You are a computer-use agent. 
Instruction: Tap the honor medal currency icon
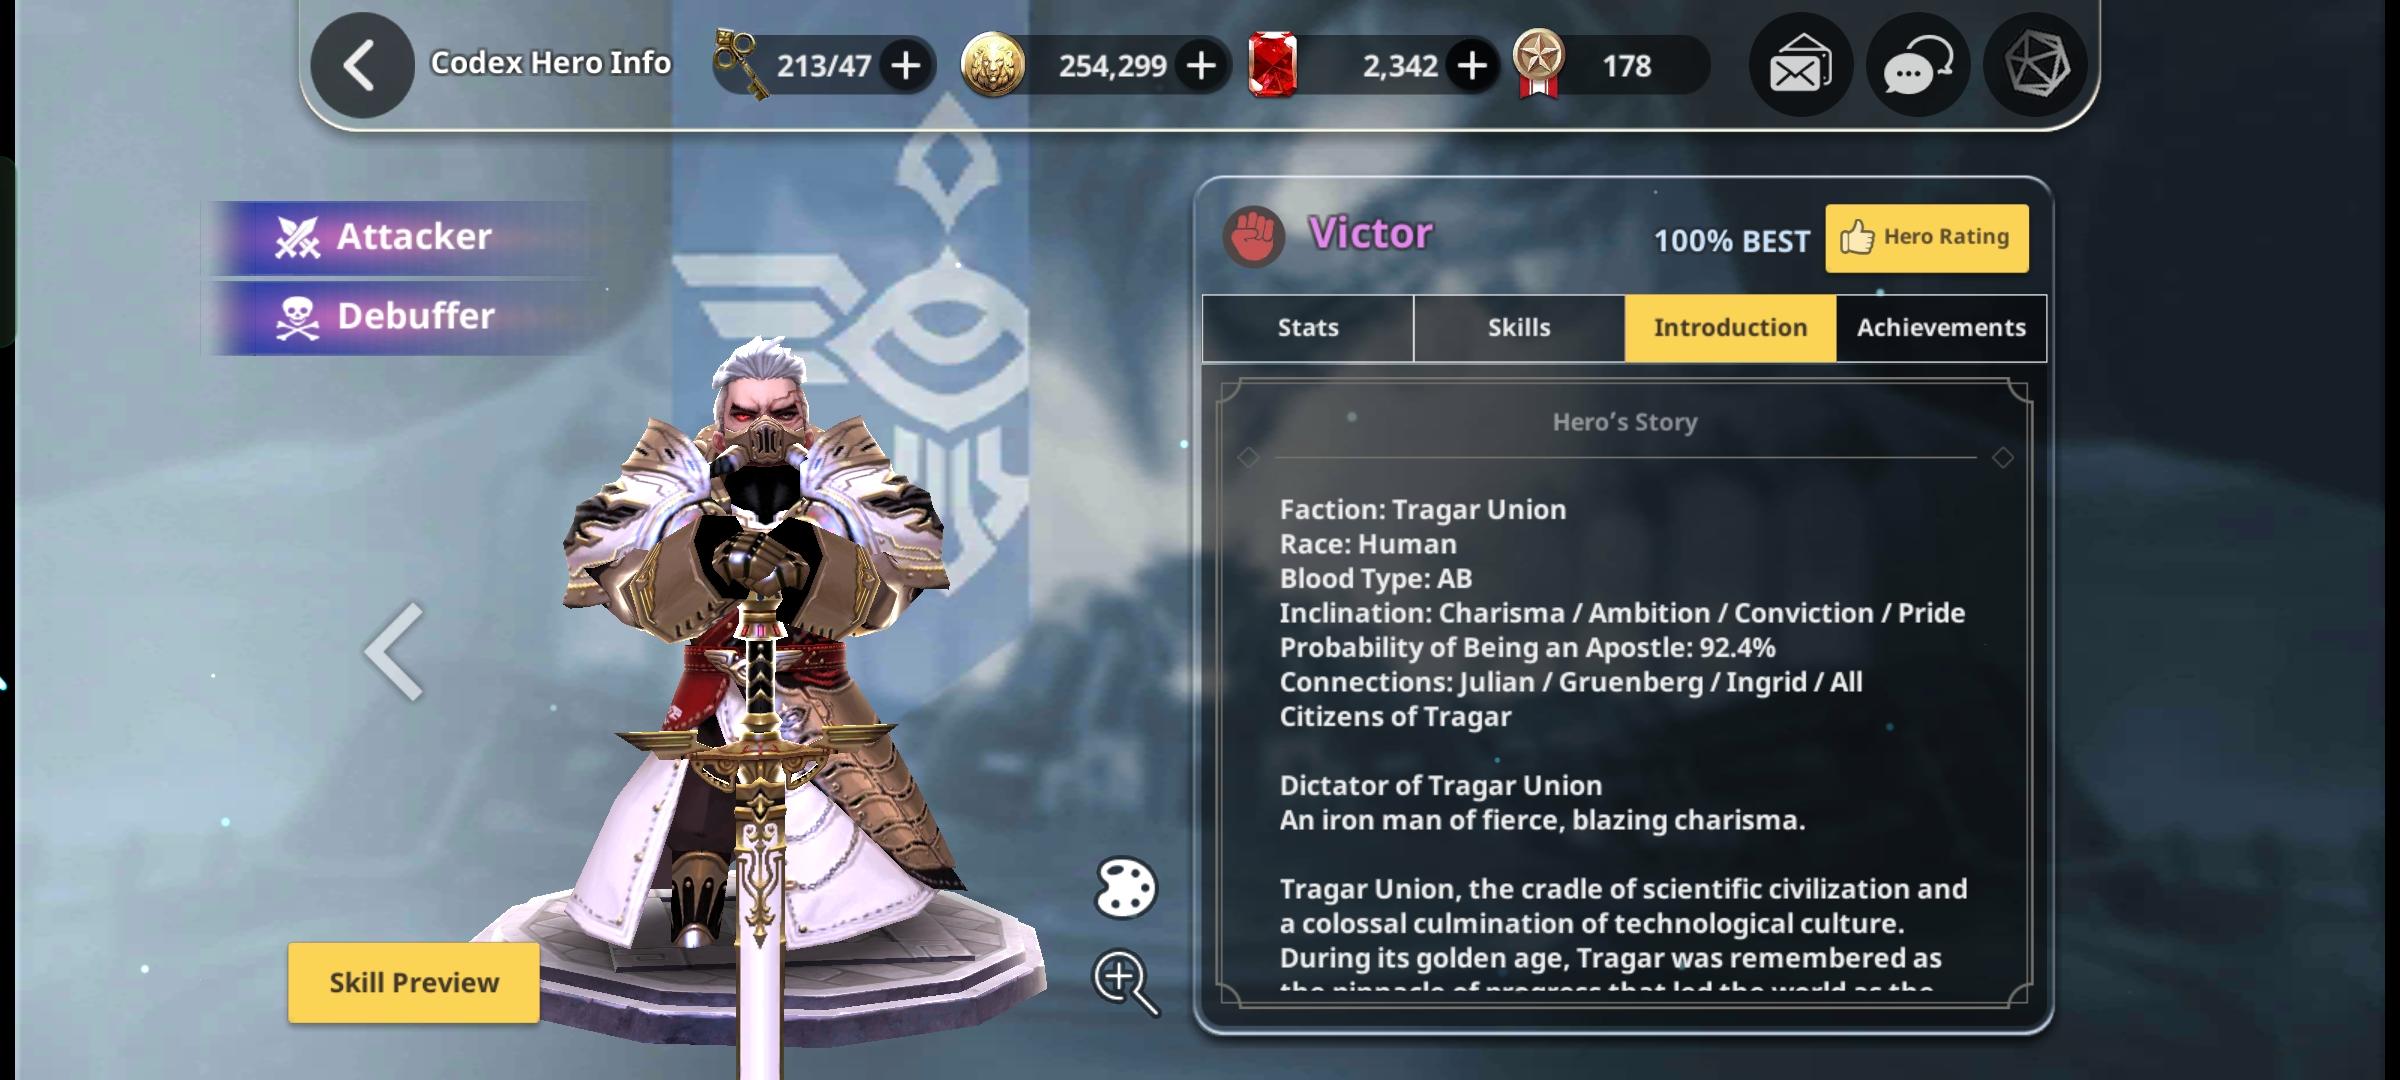tap(1538, 64)
